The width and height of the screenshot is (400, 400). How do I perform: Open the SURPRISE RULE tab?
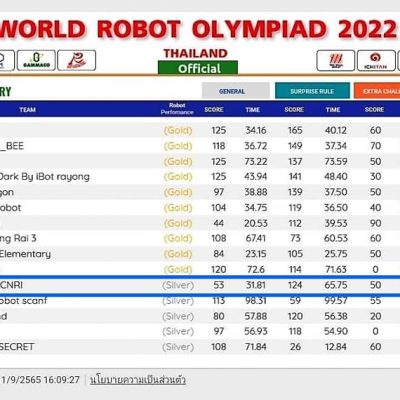pos(312,91)
